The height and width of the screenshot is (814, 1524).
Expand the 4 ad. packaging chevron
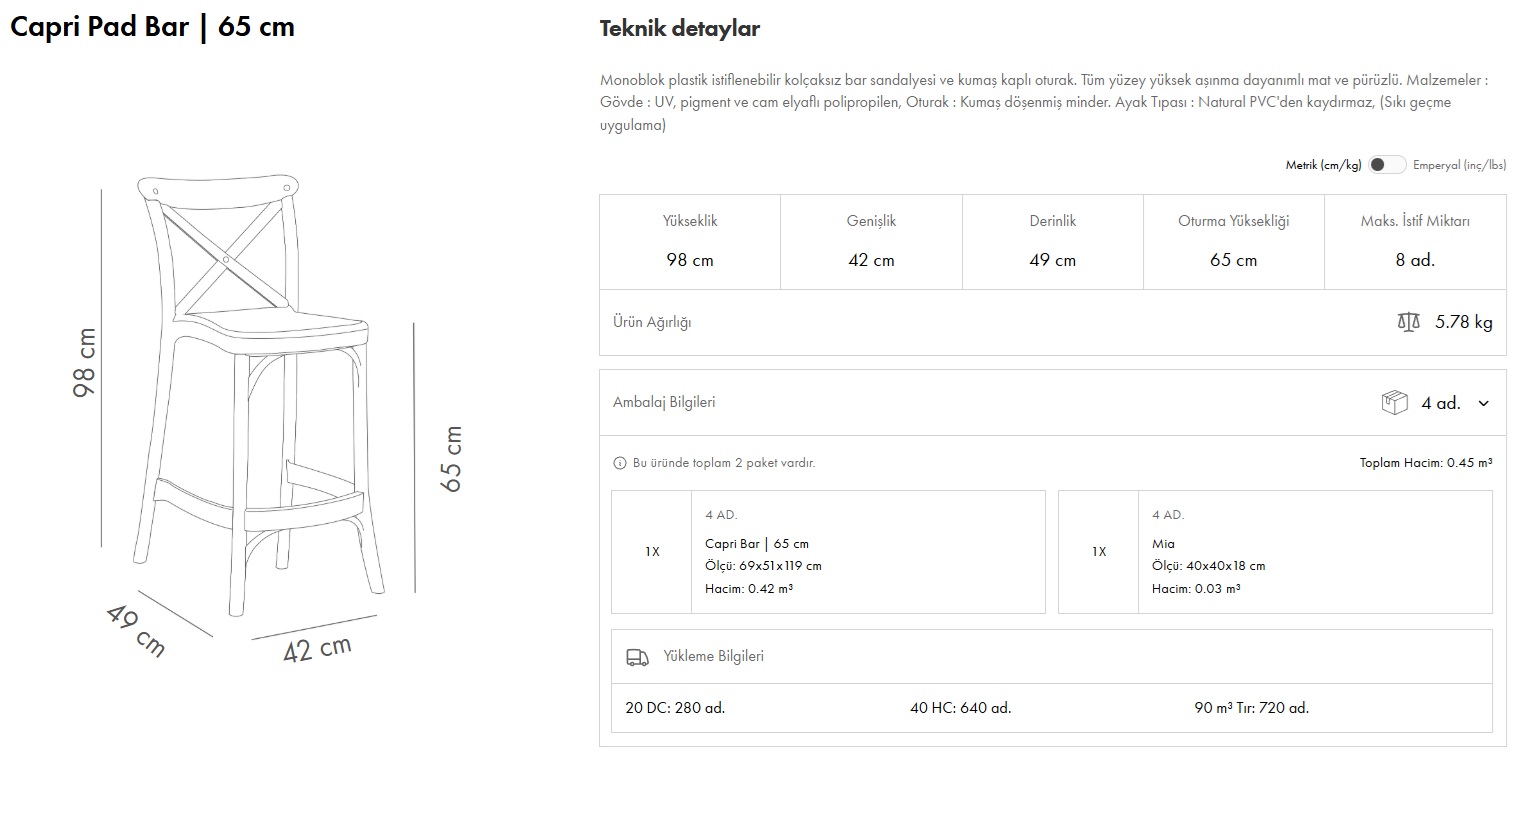[1483, 403]
